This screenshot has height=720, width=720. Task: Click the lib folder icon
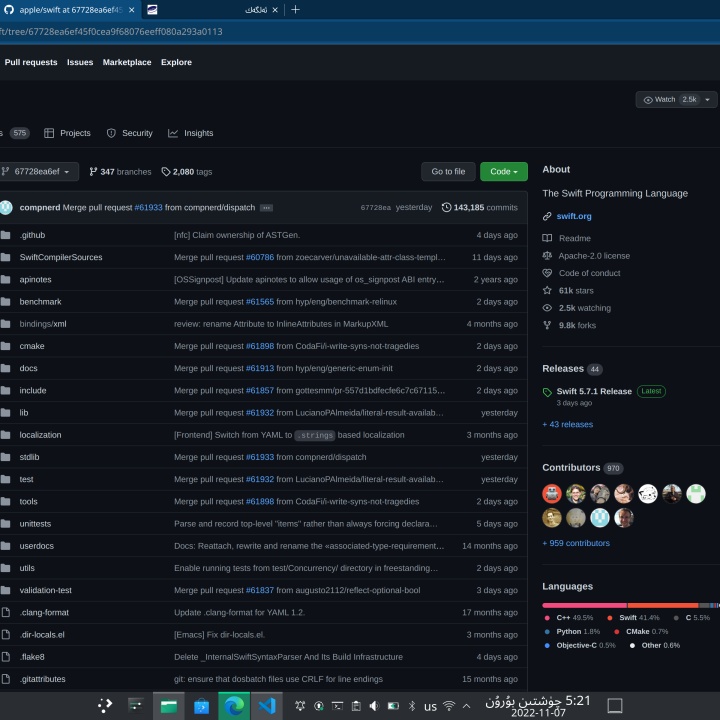6,413
